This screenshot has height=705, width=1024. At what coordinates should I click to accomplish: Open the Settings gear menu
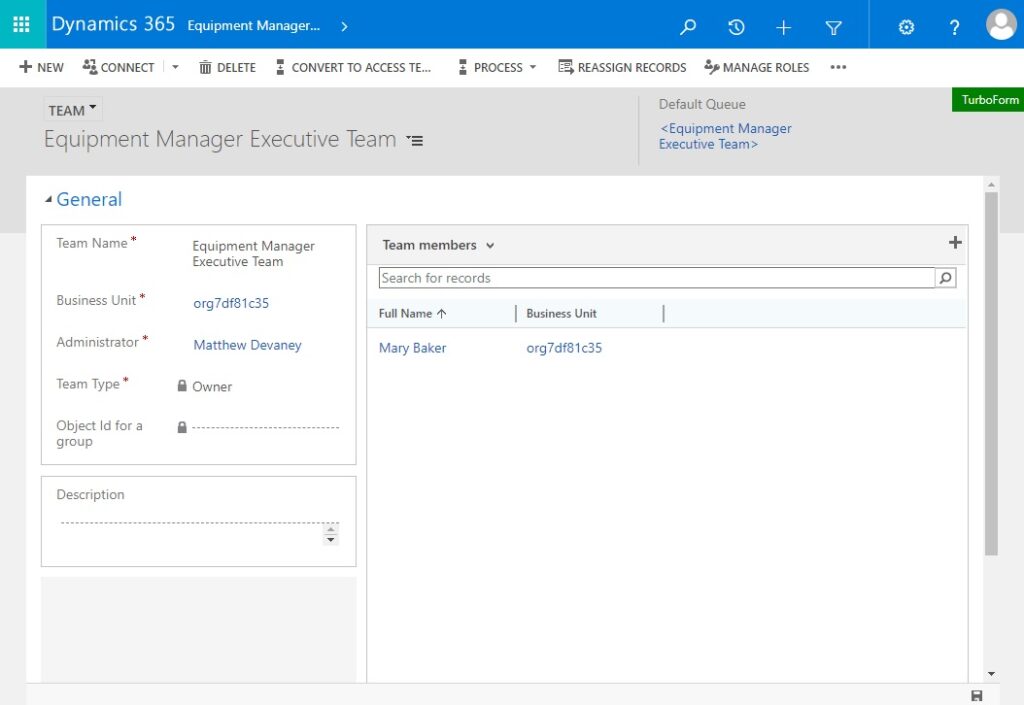pyautogui.click(x=906, y=25)
